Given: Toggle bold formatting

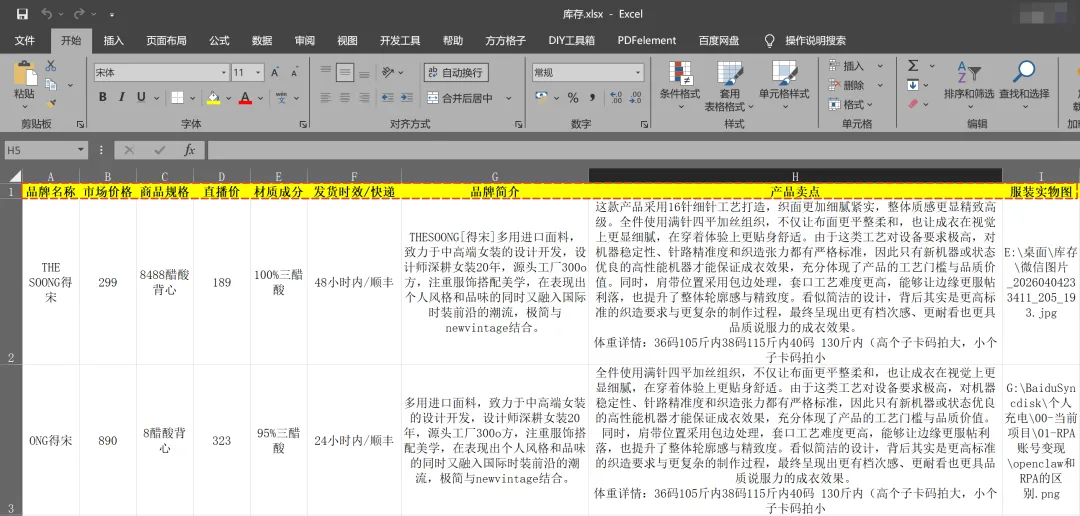Looking at the screenshot, I should 103,97.
